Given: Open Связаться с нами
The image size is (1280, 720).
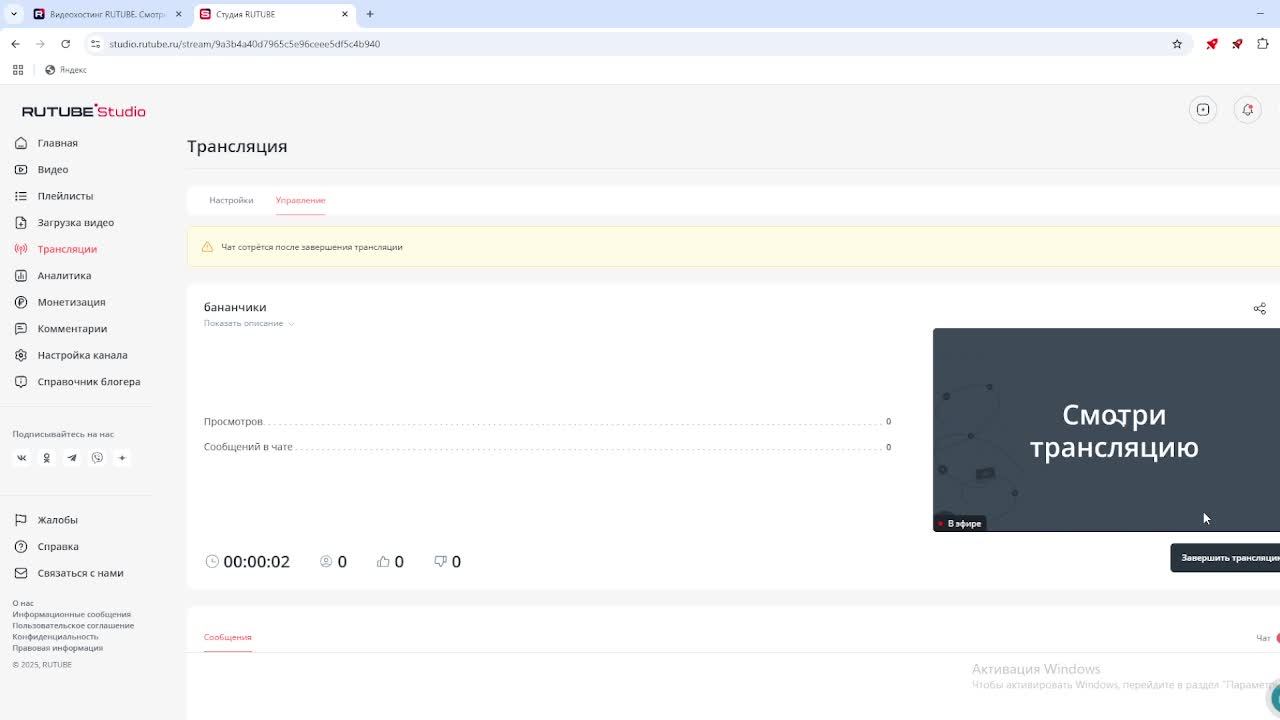Looking at the screenshot, I should 80,573.
